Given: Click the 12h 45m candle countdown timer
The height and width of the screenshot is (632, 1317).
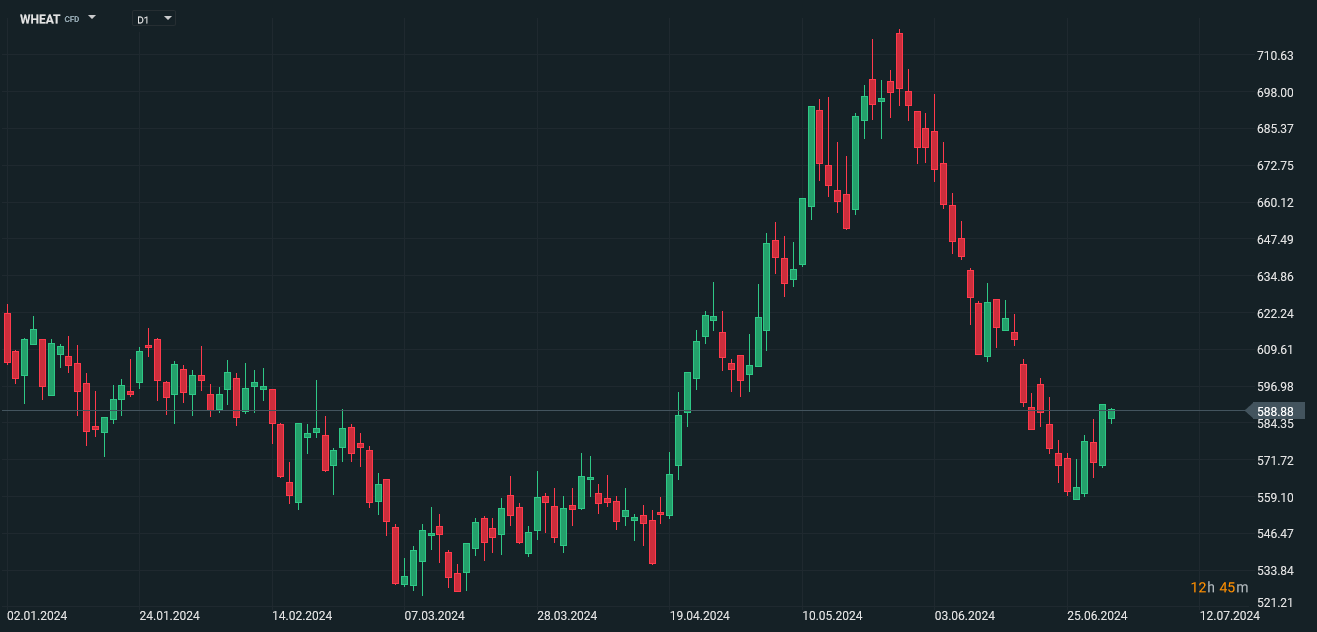Looking at the screenshot, I should click(1219, 588).
